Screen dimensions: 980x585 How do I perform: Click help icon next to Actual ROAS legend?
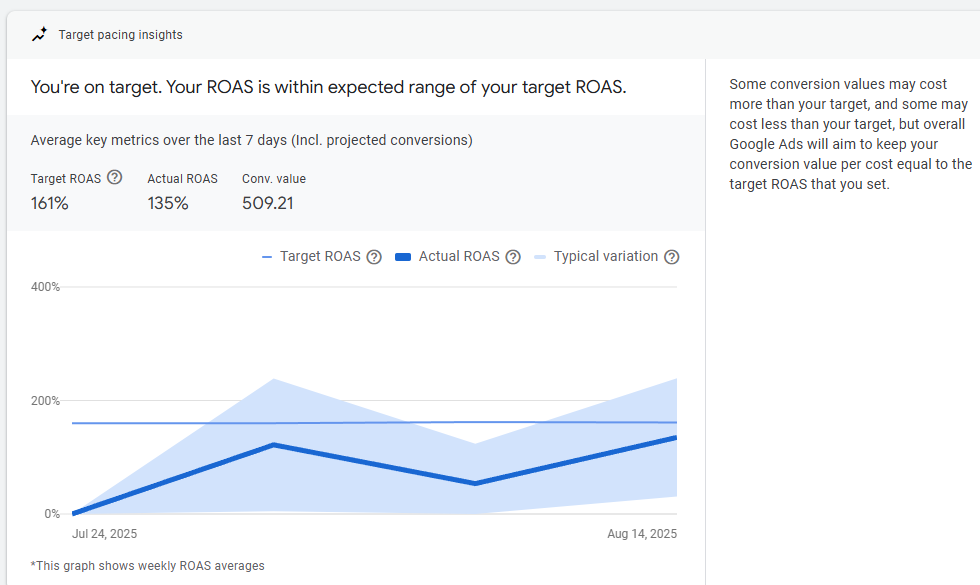513,257
